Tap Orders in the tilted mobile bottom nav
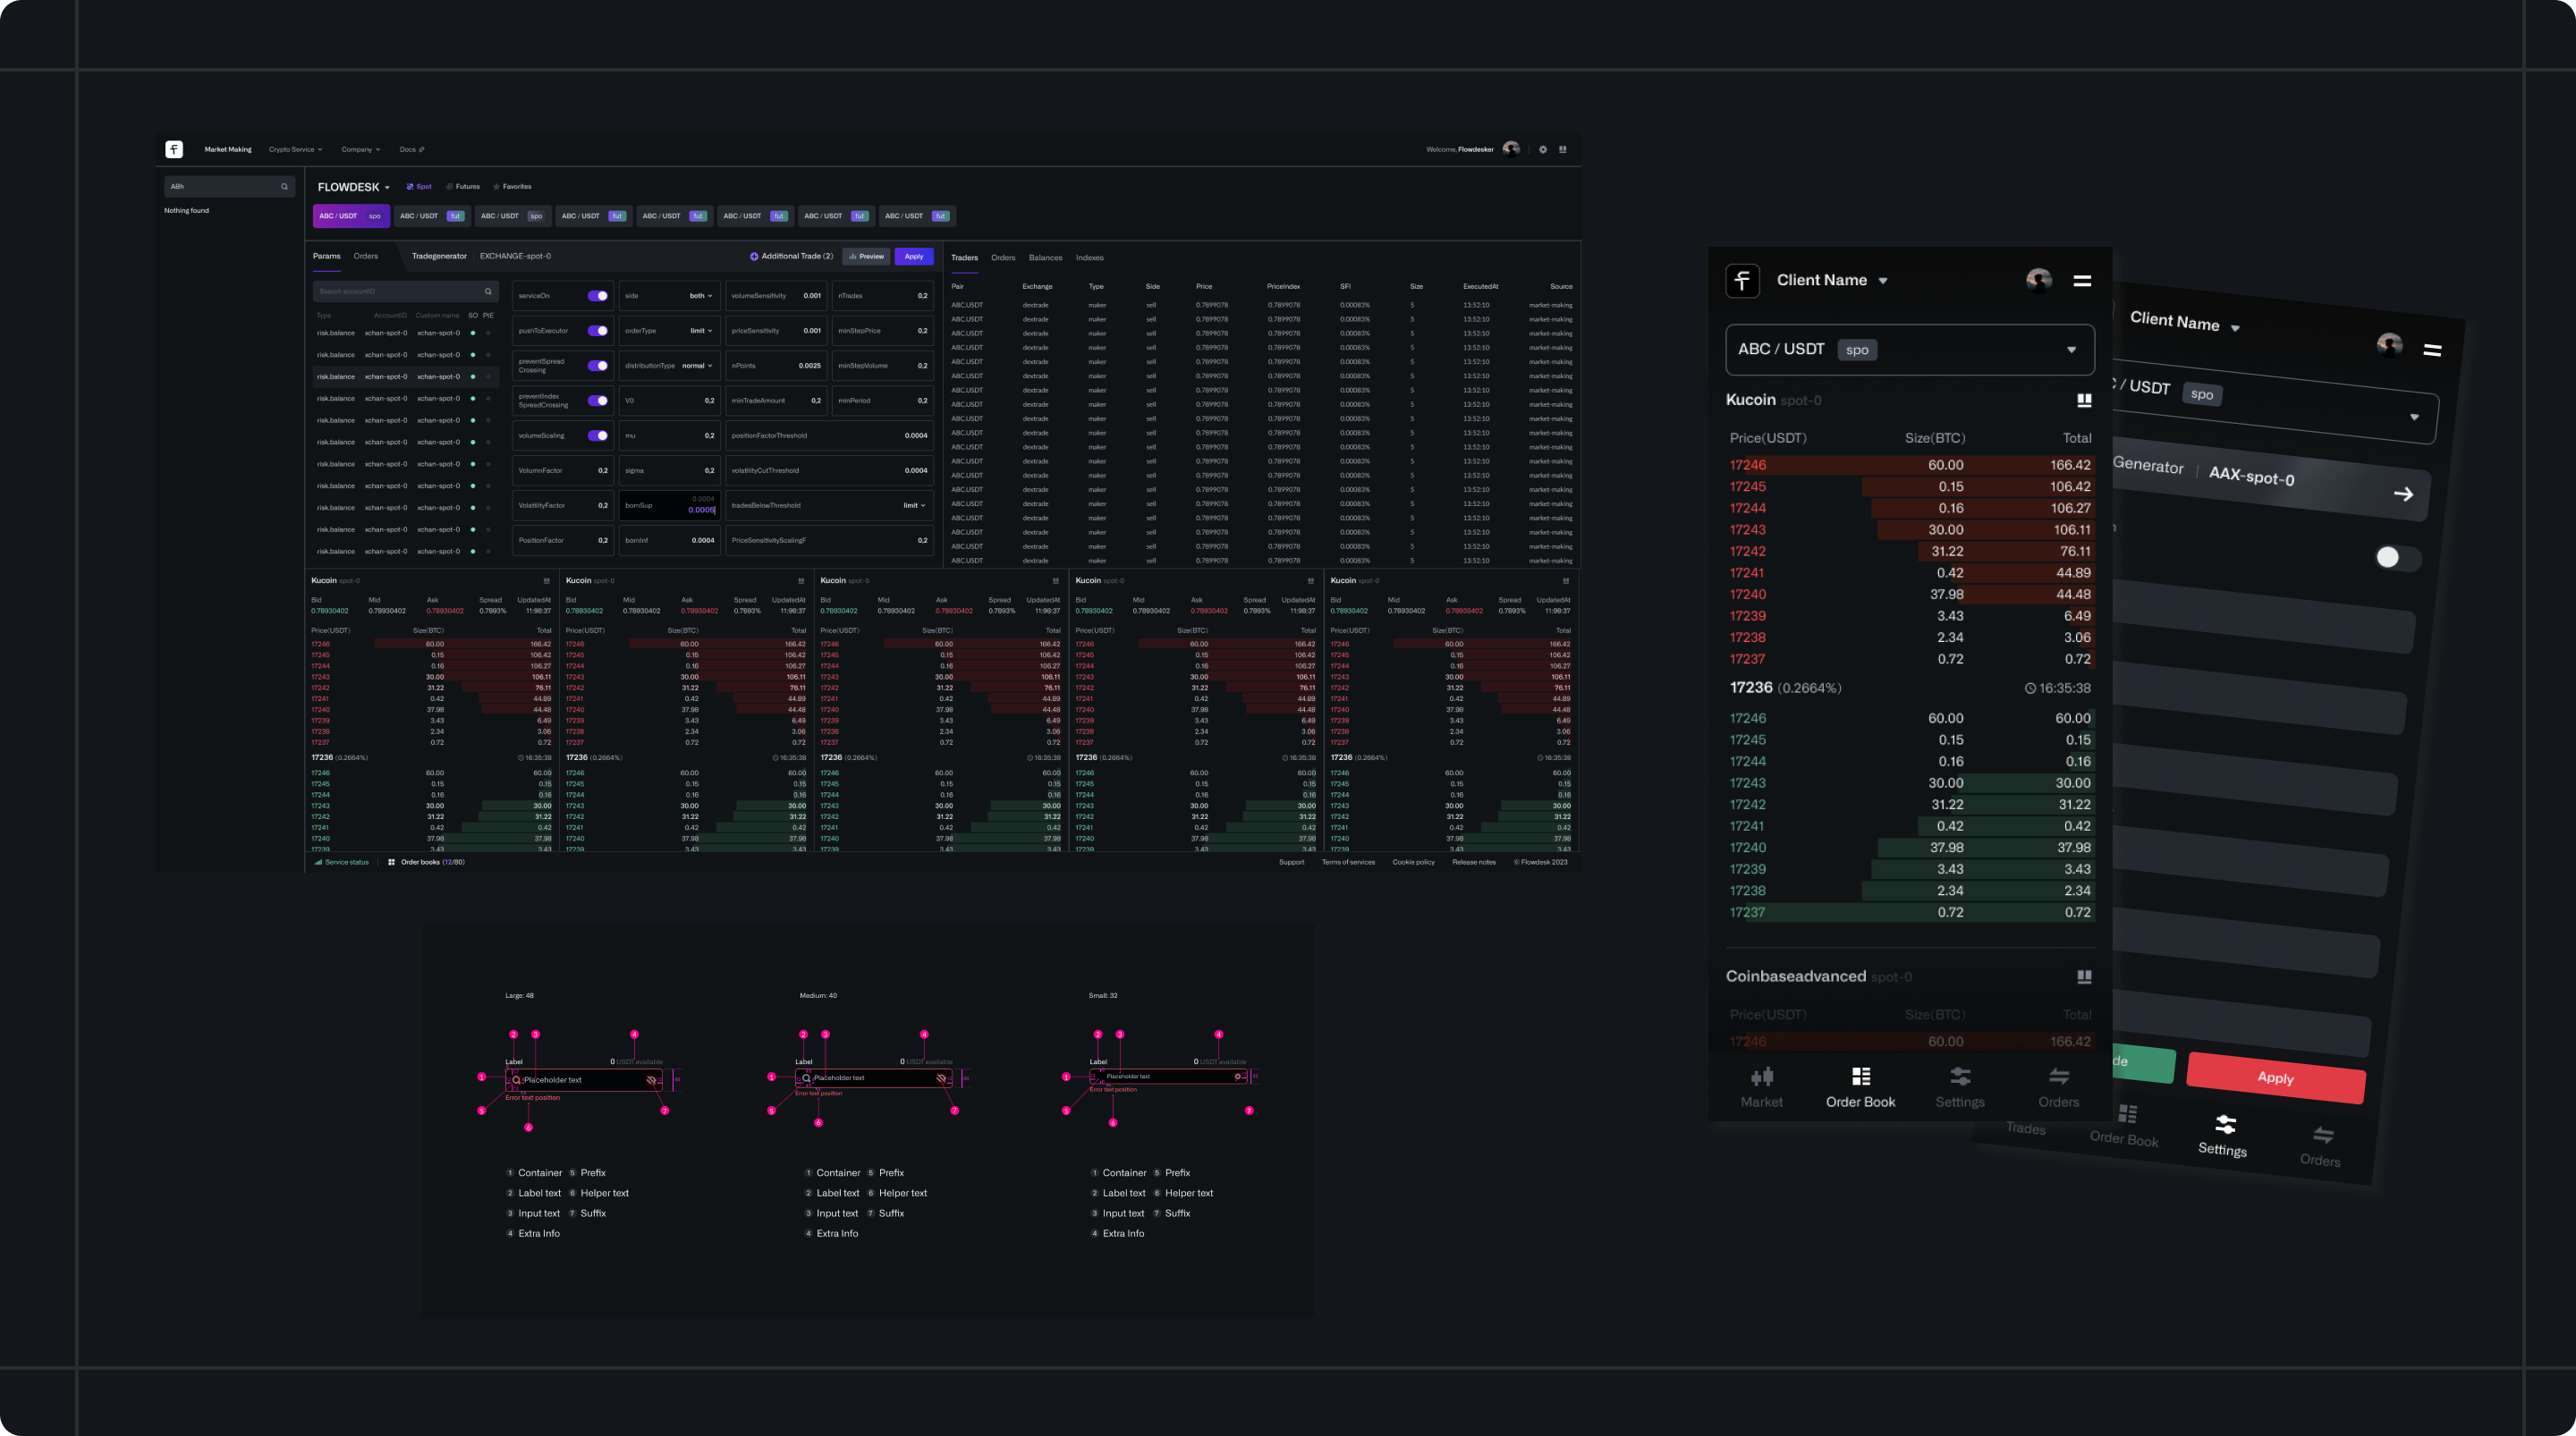The width and height of the screenshot is (2576, 1436). point(2321,1146)
